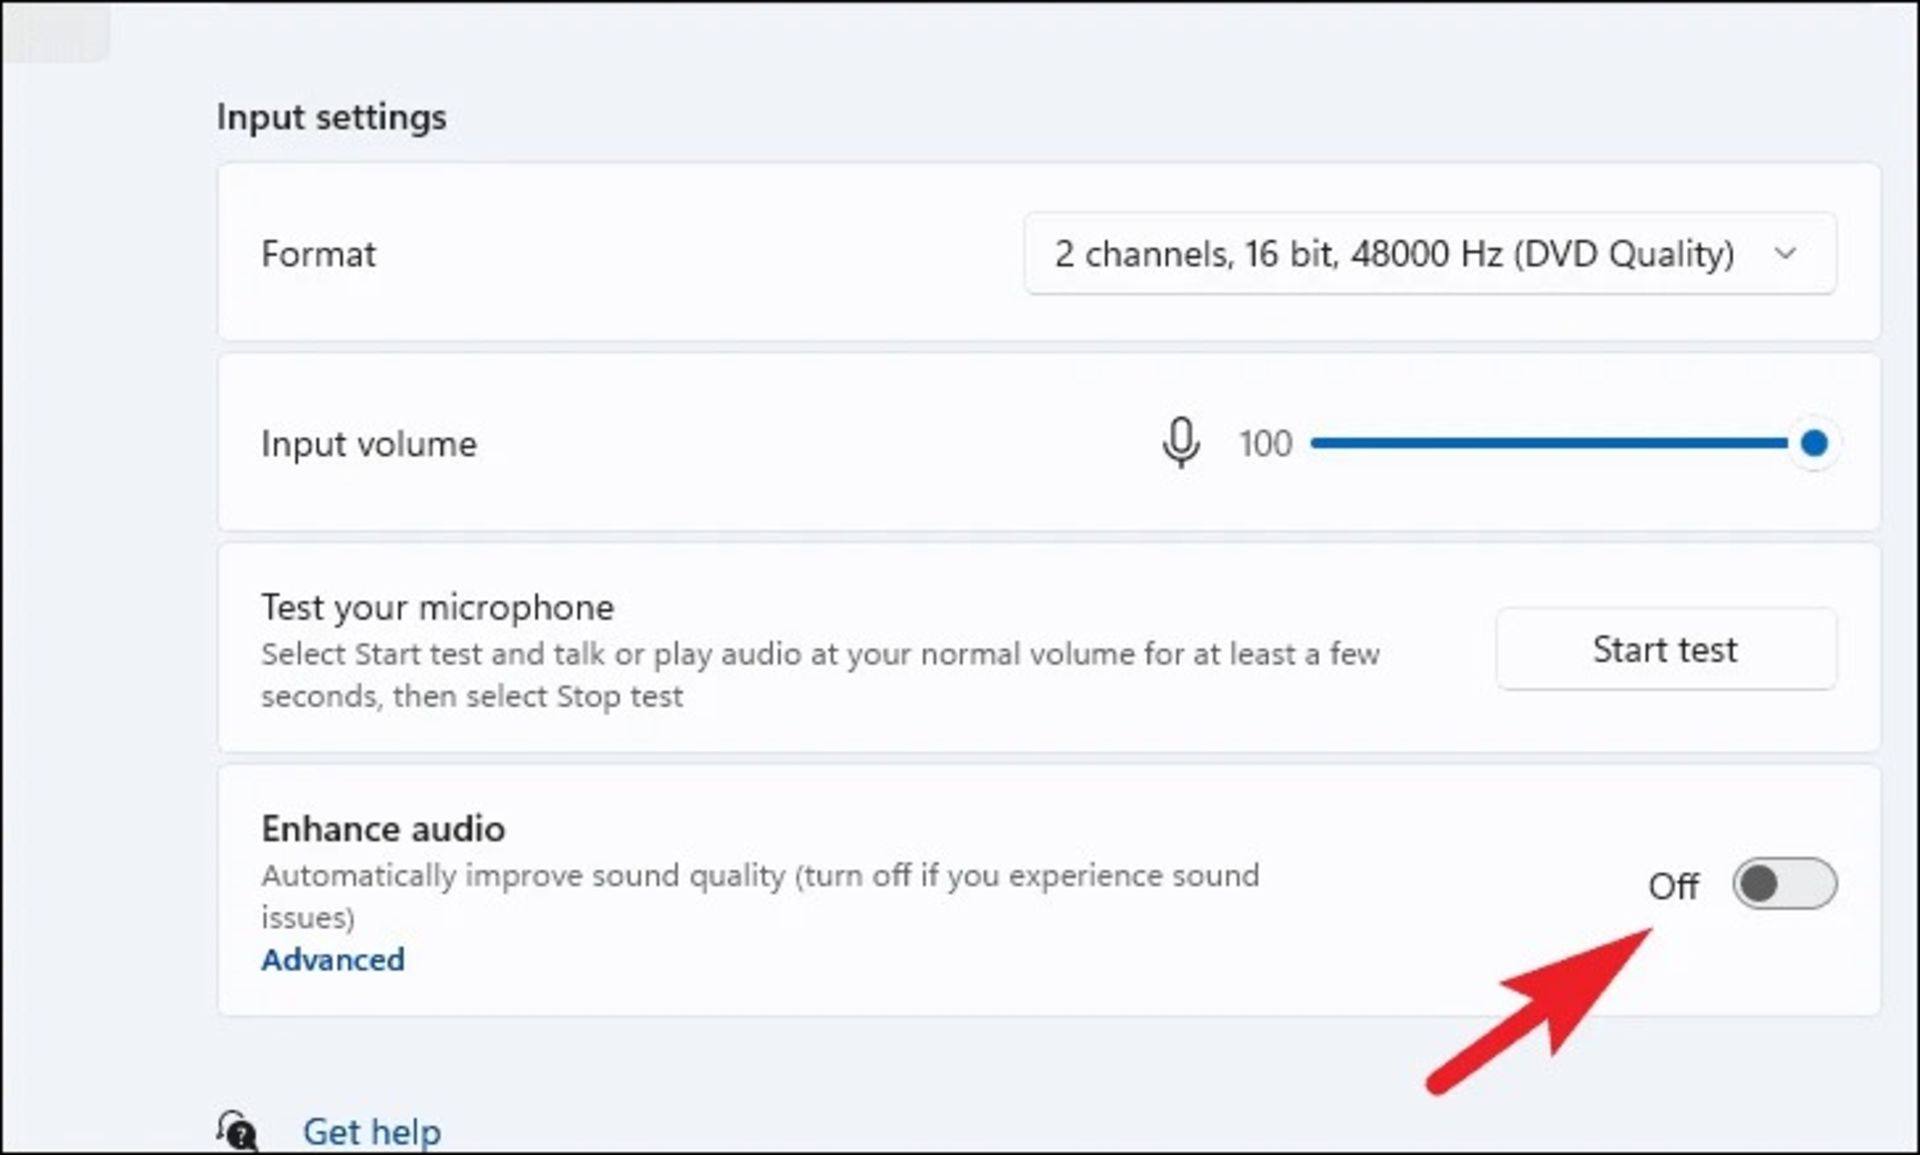
Task: Click the Off label beside Enhance audio switch
Action: 1673,886
